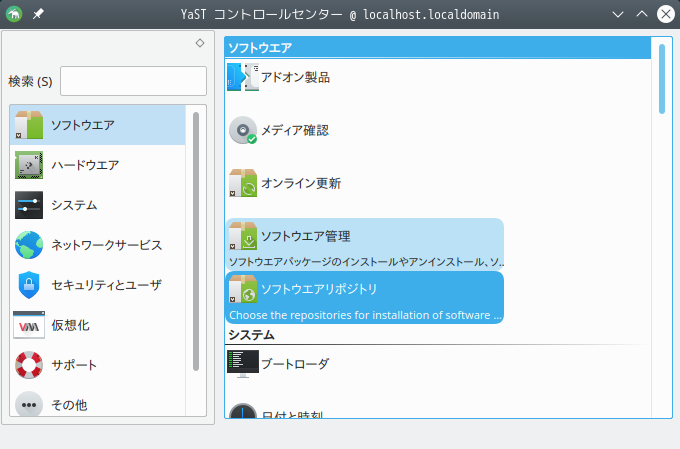Click the セキュリティとユーザ shield icon
The image size is (680, 449).
29,285
